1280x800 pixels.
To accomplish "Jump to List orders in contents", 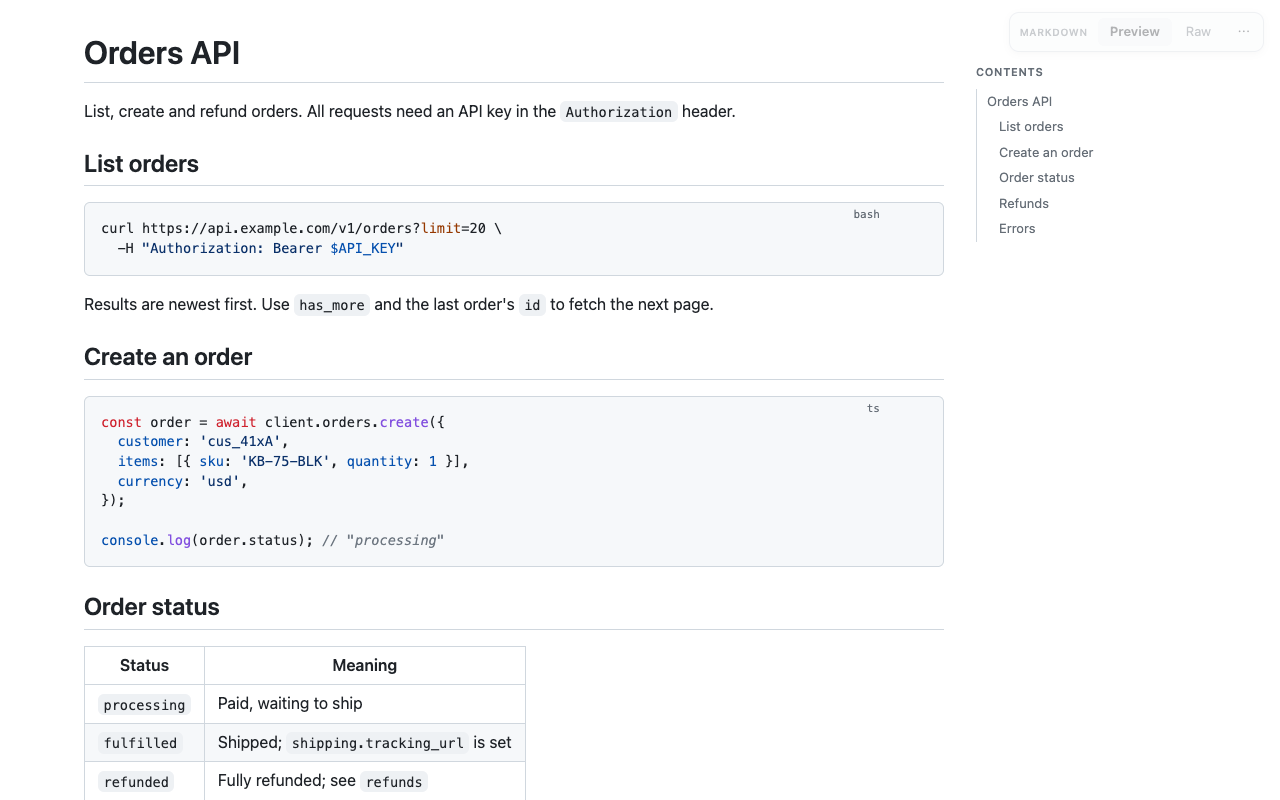I will pyautogui.click(x=1031, y=127).
